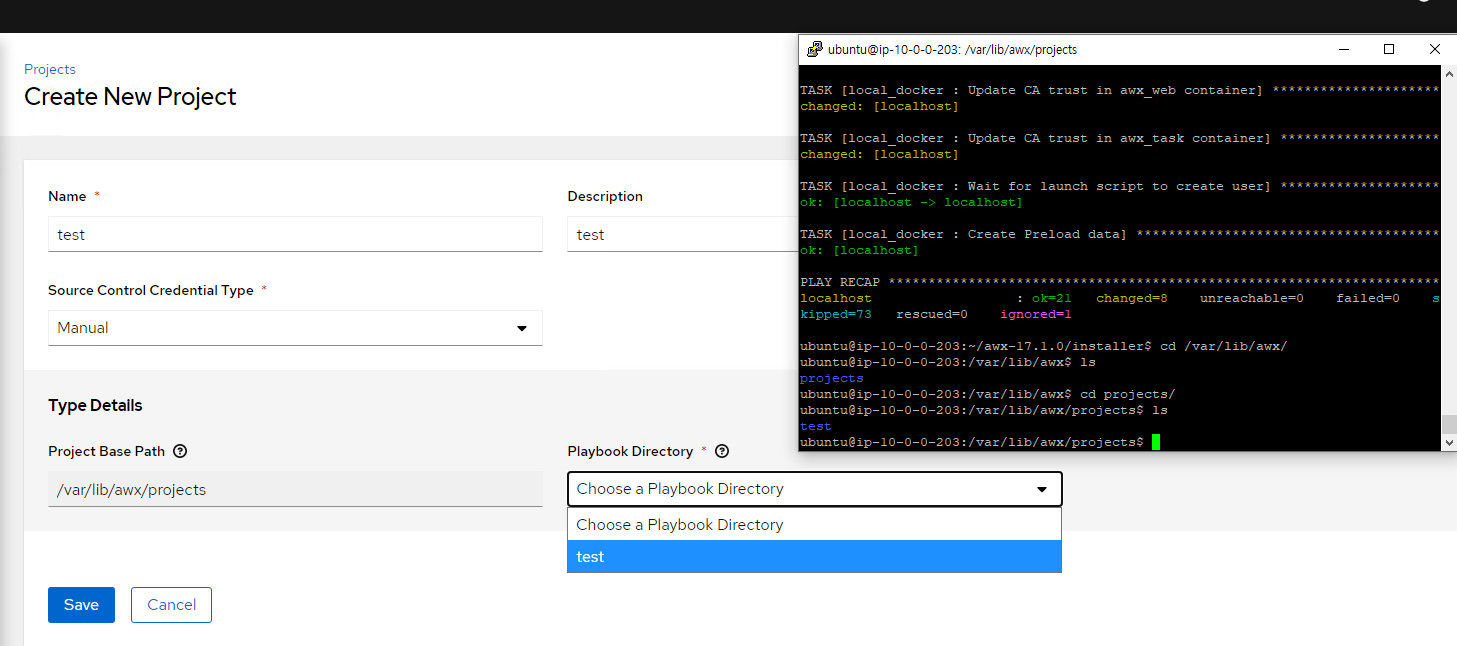Click the Project Base Path help icon

click(x=180, y=451)
